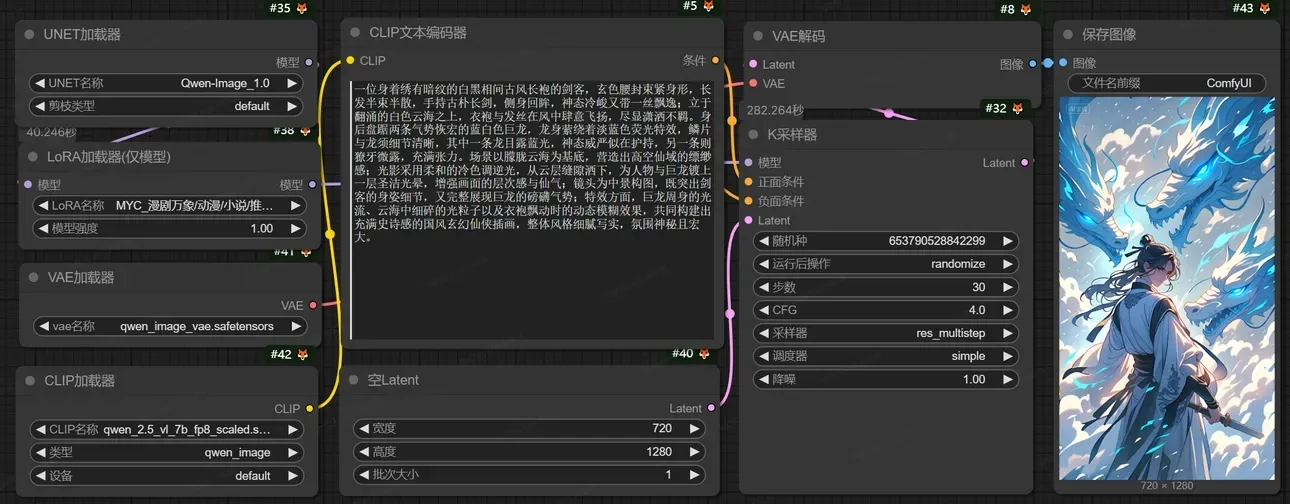Click the yellow CLIP output port on CLIP加载器

point(310,408)
